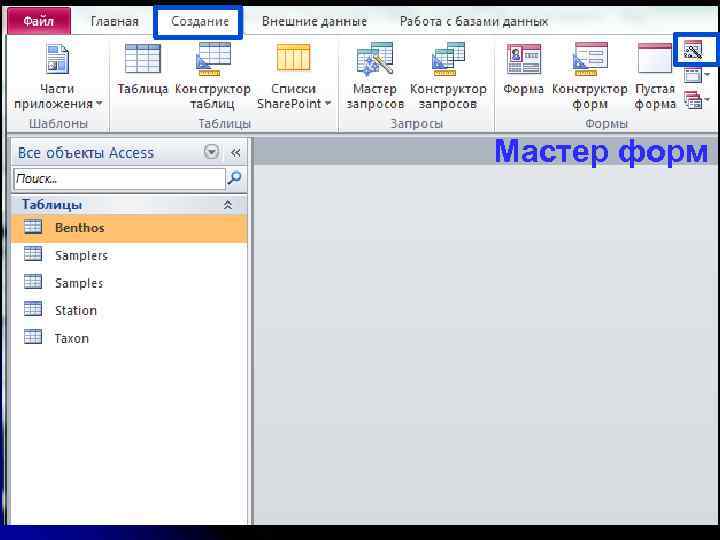Go to Работа с базами данных tab

[474, 21]
